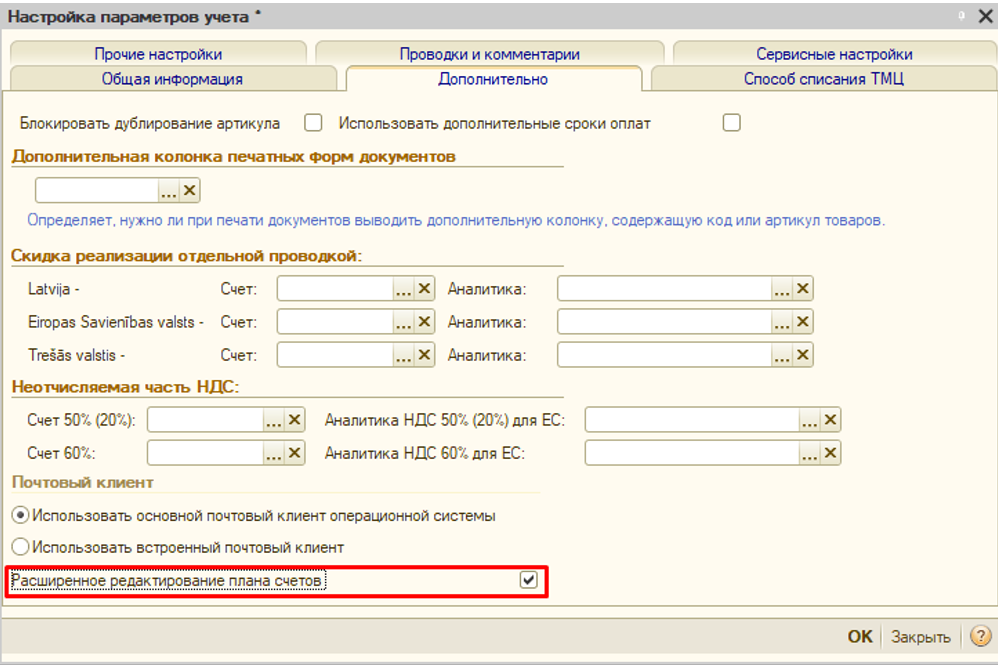Screen dimensions: 998x665
Task: Clear Аналитика НДС 60% для ЕС field
Action: click(x=830, y=453)
